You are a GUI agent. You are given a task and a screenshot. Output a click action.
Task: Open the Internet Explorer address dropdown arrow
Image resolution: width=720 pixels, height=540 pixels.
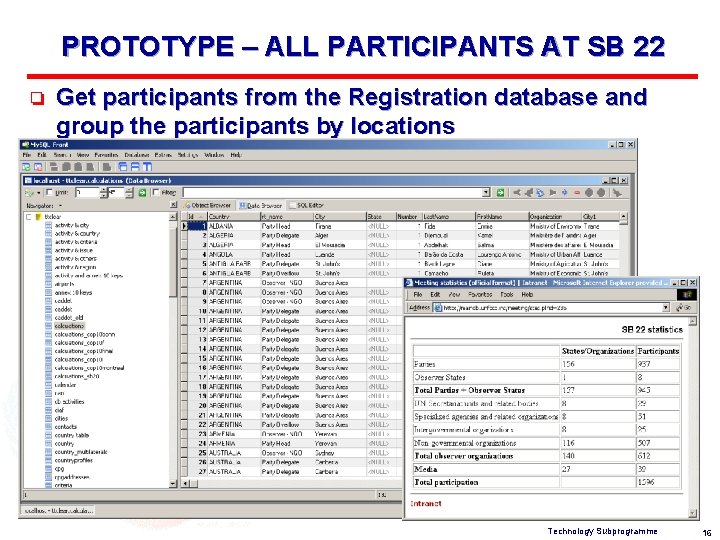(x=665, y=308)
